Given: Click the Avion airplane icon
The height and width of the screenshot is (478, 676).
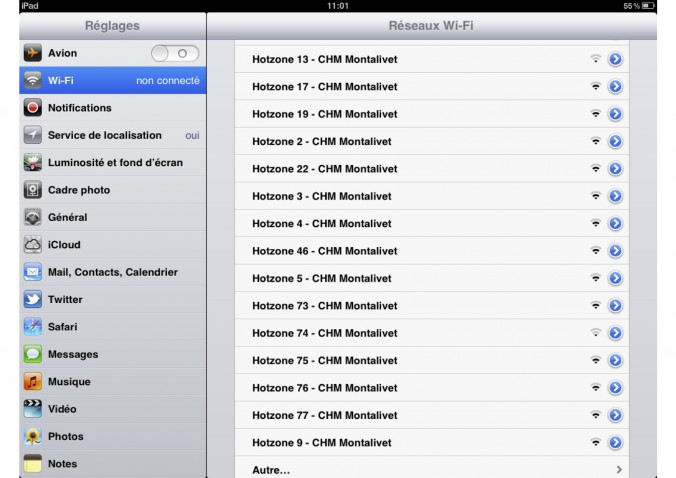Looking at the screenshot, I should click(33, 53).
